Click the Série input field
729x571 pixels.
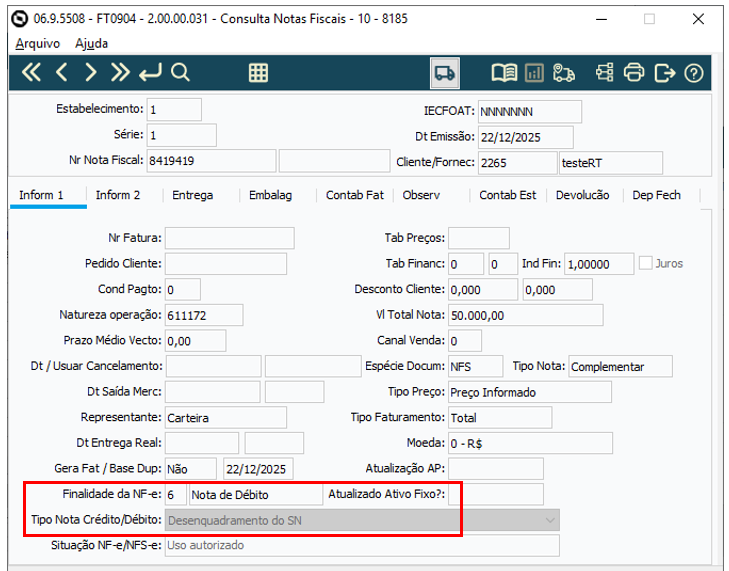(x=181, y=135)
